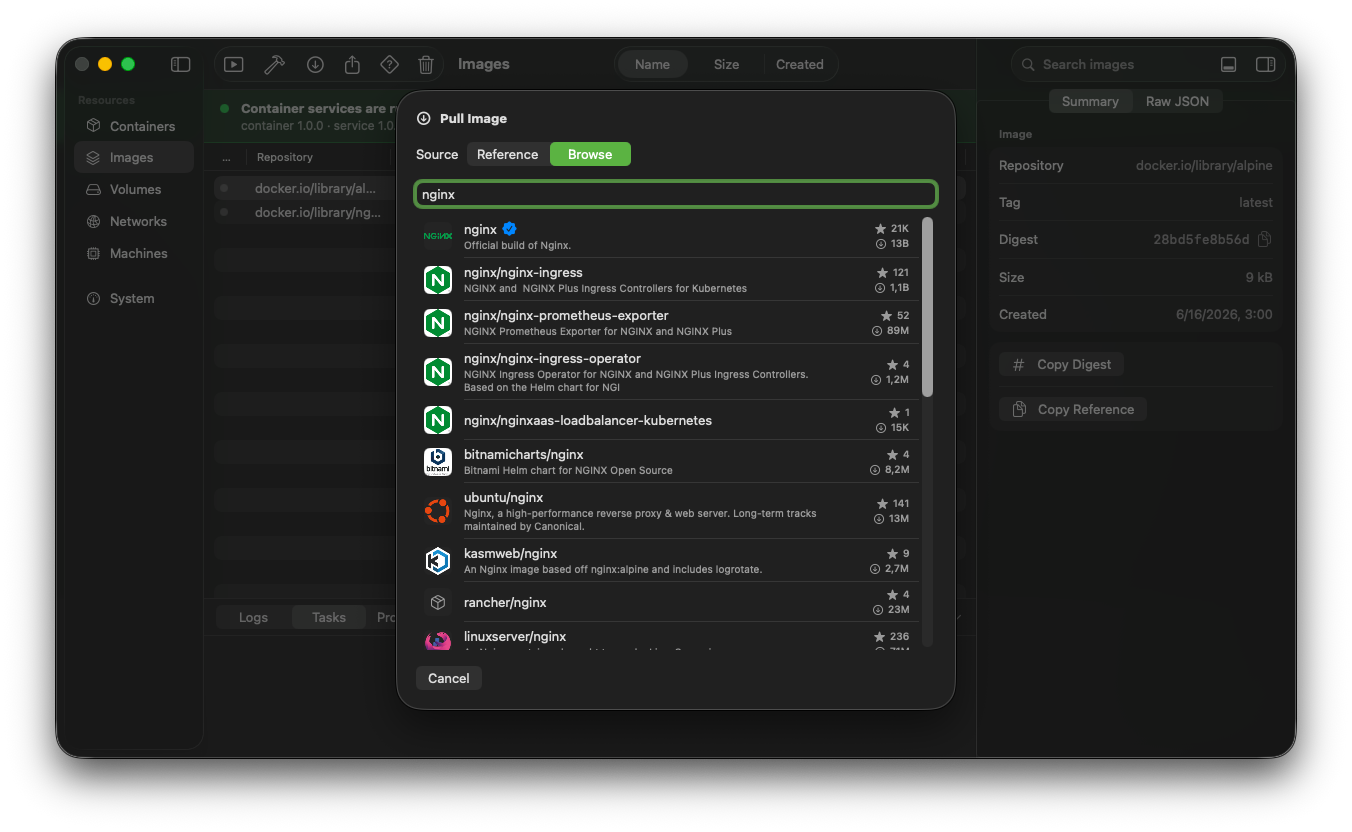Viewport: 1352px width, 832px height.
Task: Click the diamond question mark inspect icon
Action: (390, 64)
